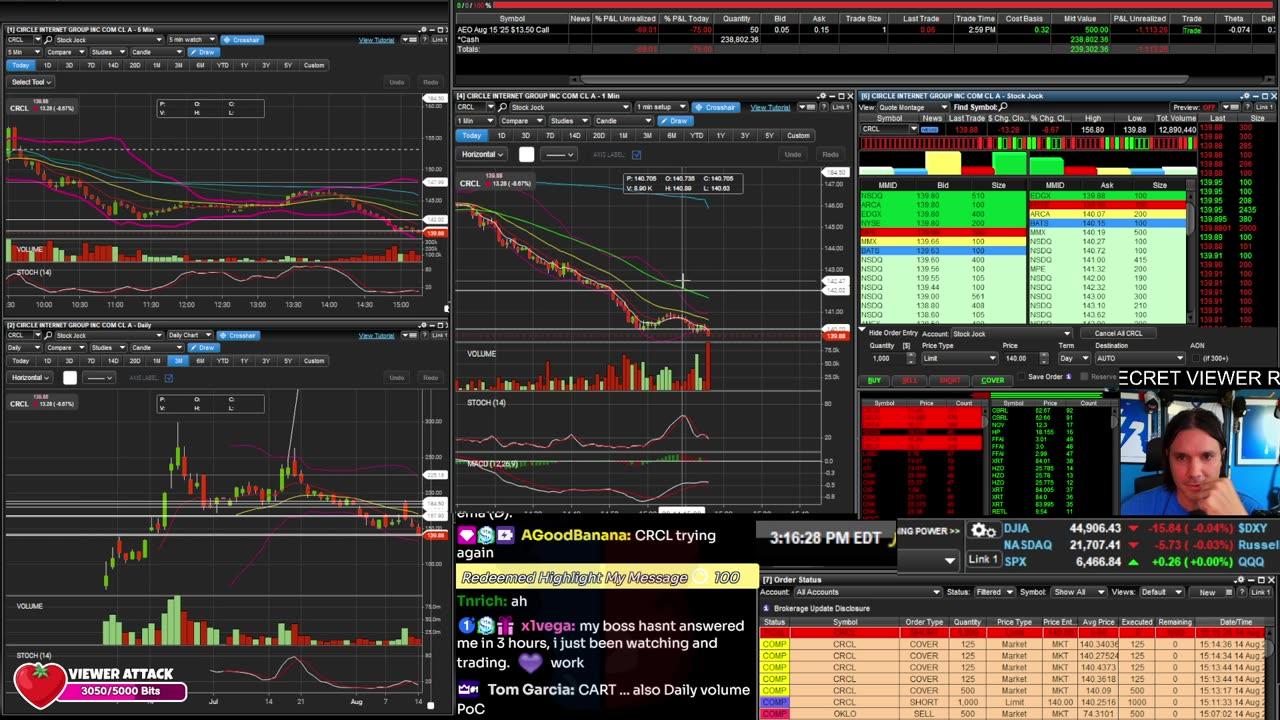Select the 14D range tab in 5 Min chart
The height and width of the screenshot is (720, 1280).
pyautogui.click(x=113, y=65)
